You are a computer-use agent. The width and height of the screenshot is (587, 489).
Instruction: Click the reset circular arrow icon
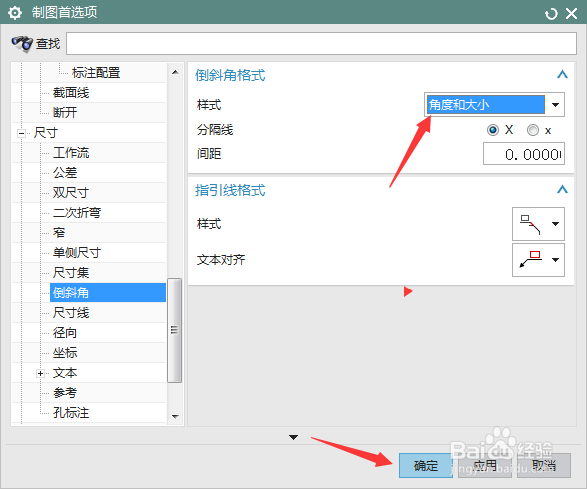point(551,14)
